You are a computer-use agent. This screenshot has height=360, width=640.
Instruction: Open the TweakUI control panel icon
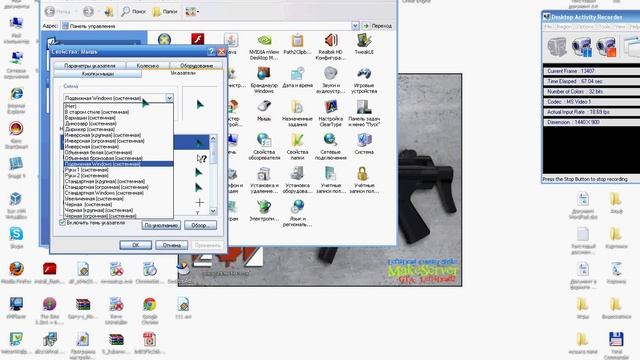point(364,44)
